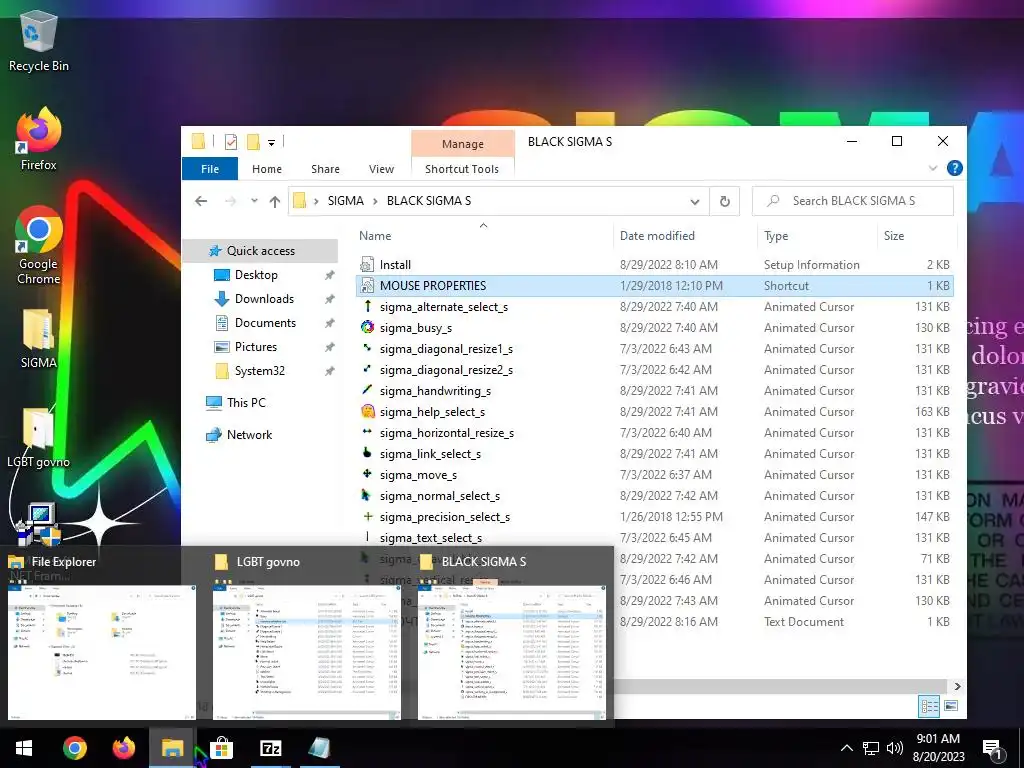The width and height of the screenshot is (1024, 768).
Task: Open the Customize Quick Access Toolbar dropdown
Action: [x=271, y=142]
